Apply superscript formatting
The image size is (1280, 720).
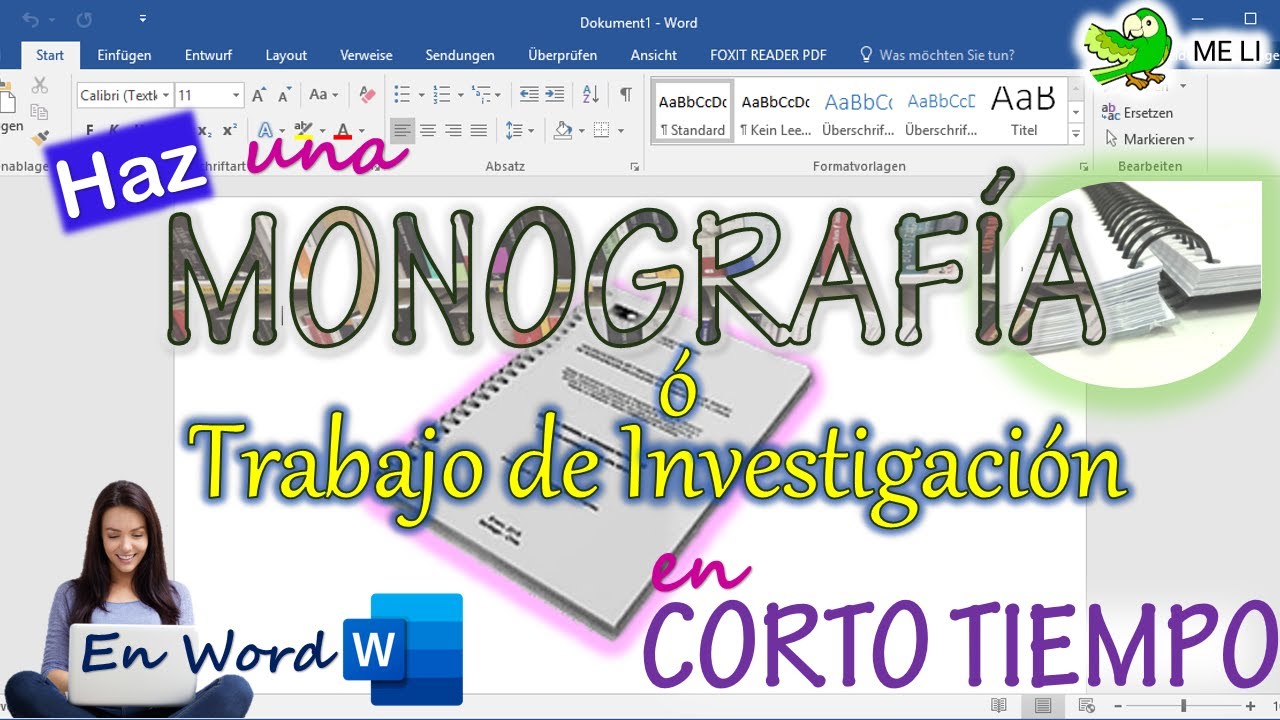coord(230,130)
